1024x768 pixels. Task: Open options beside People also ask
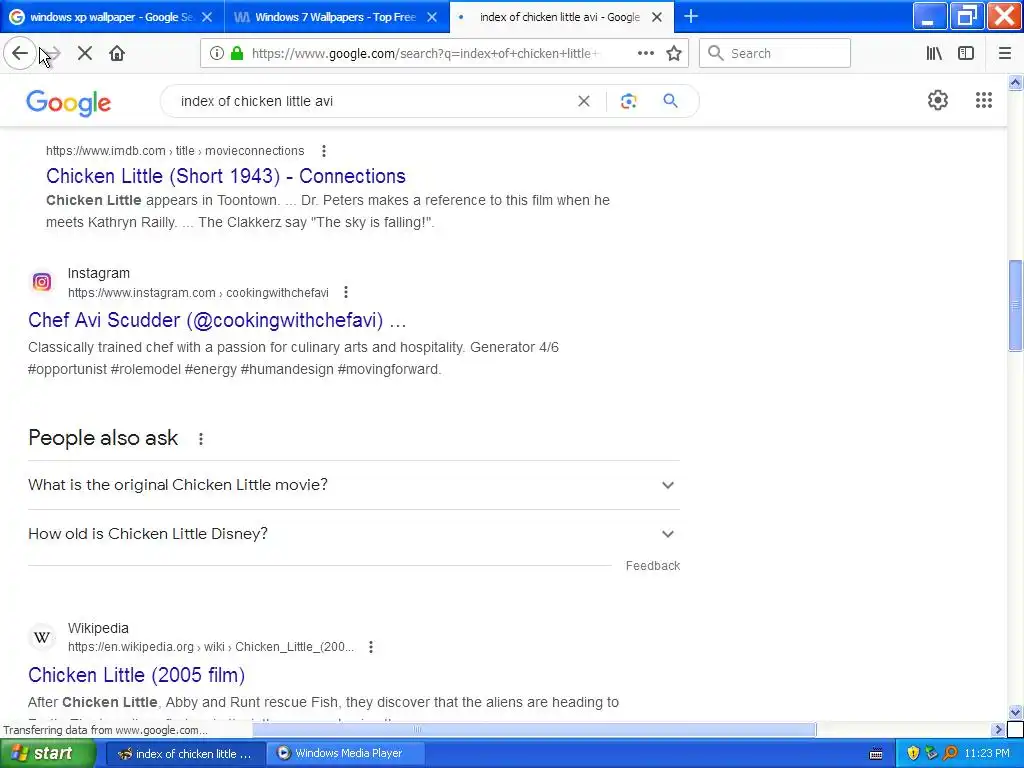point(201,439)
